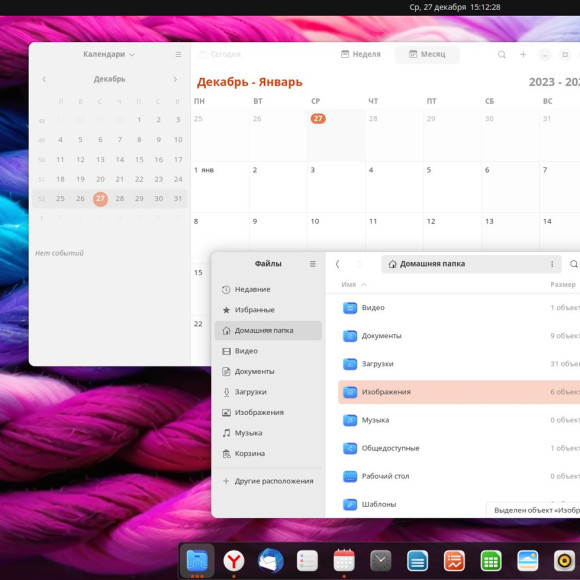Open the Calendar sidebar hamburger menu
The height and width of the screenshot is (580, 580).
178,54
